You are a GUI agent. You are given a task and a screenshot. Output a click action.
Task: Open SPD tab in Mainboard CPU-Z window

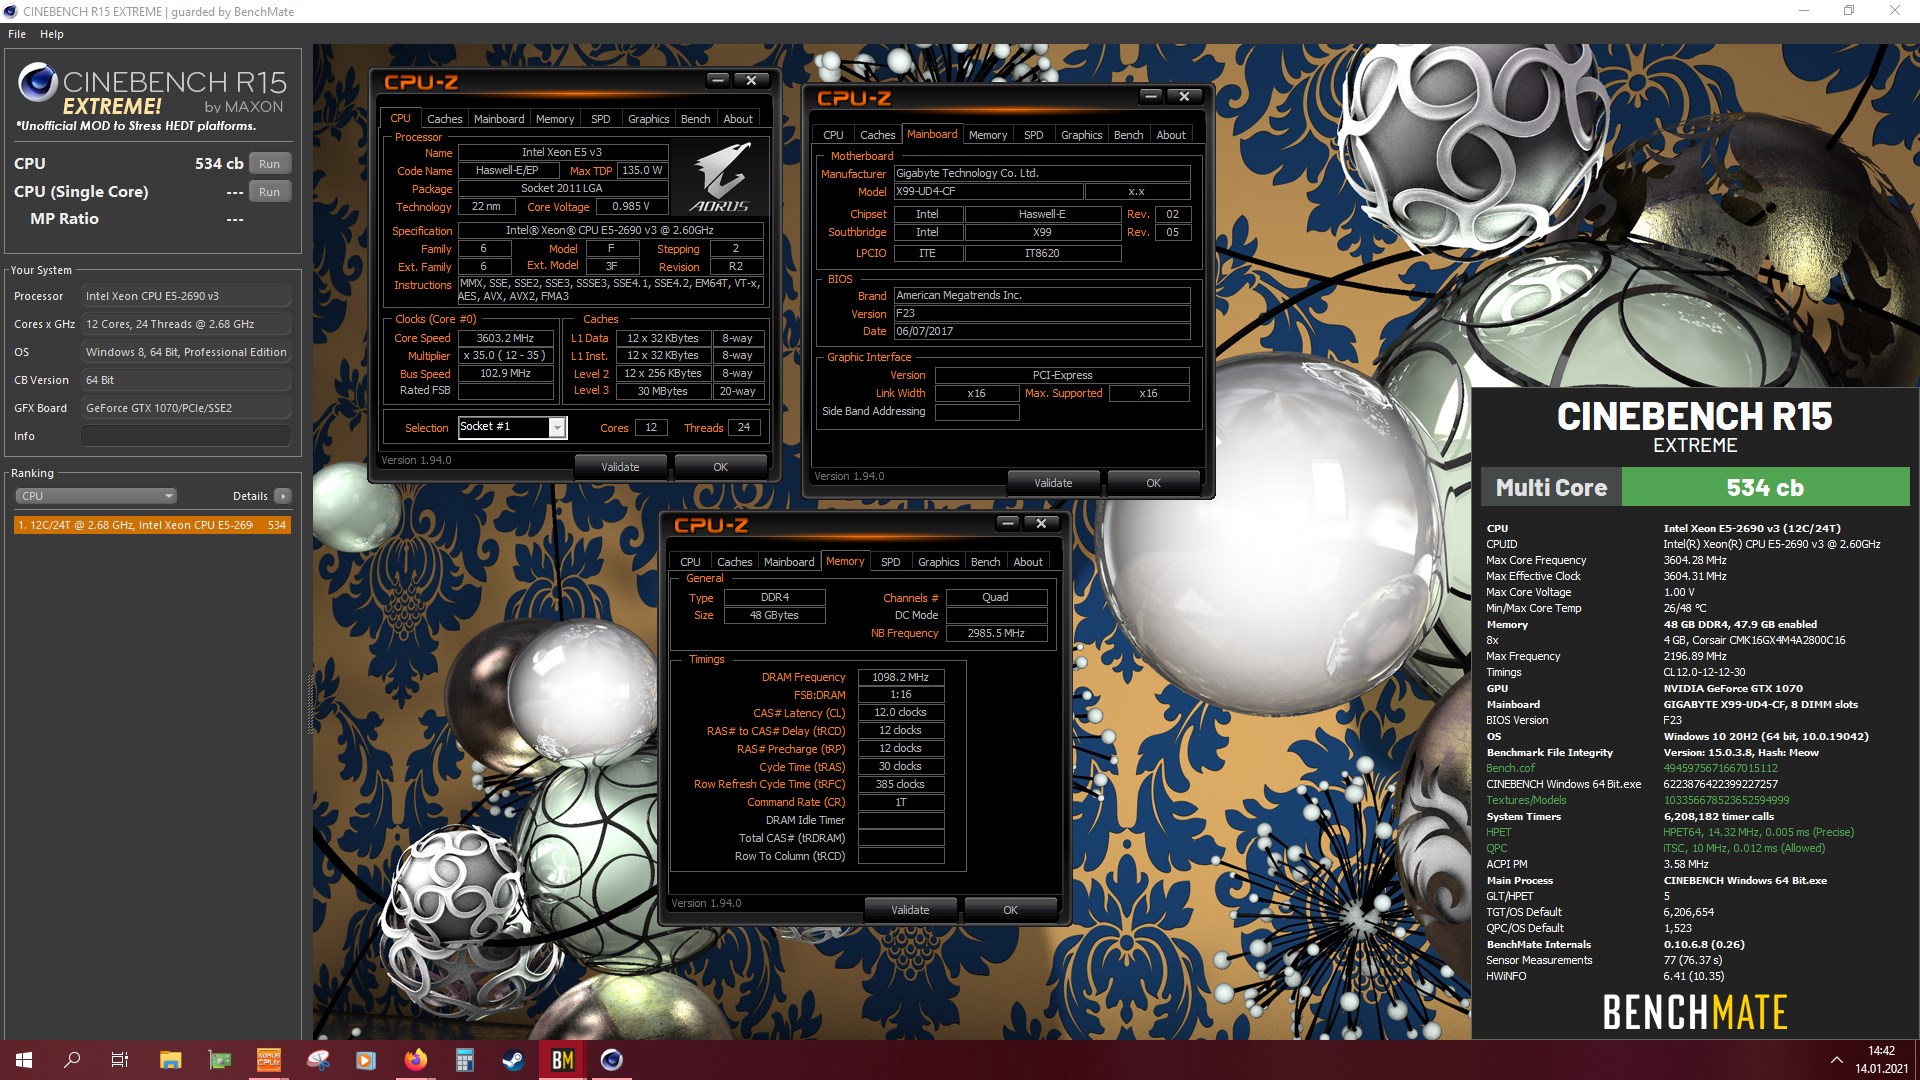point(1034,135)
